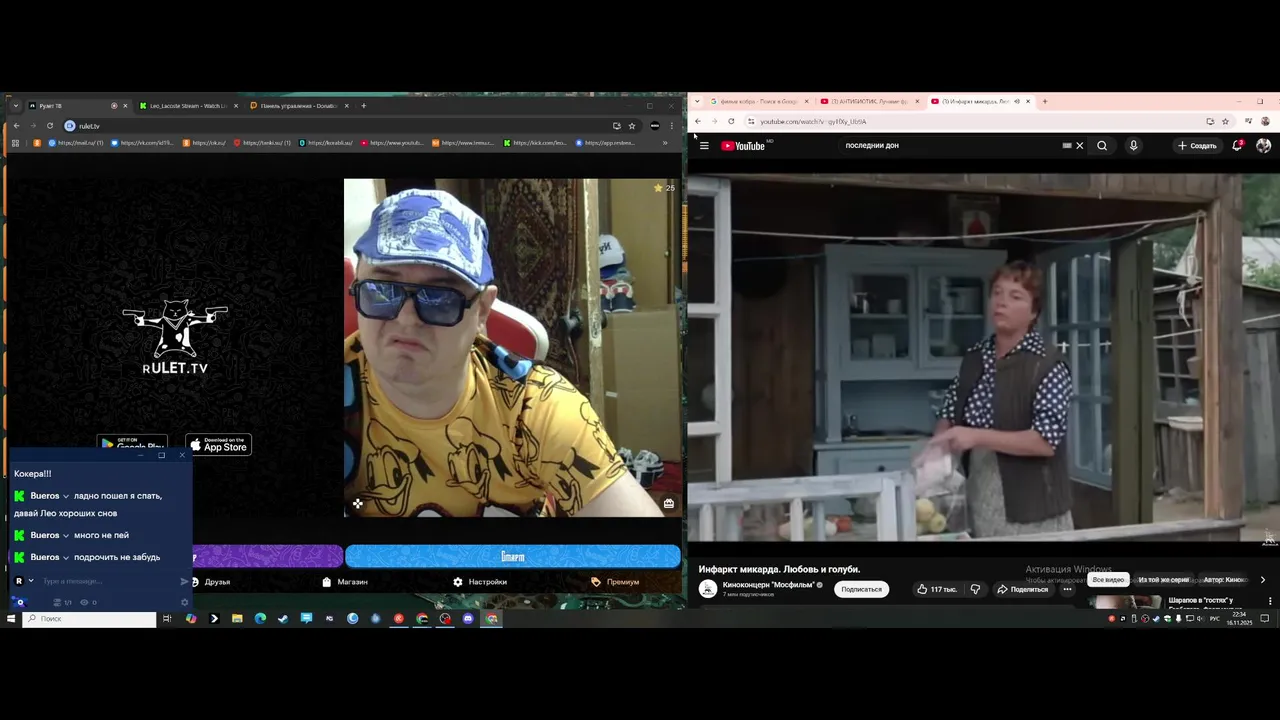The height and width of the screenshot is (720, 1280).
Task: Select the 'Все видео' chip
Action: [1108, 580]
